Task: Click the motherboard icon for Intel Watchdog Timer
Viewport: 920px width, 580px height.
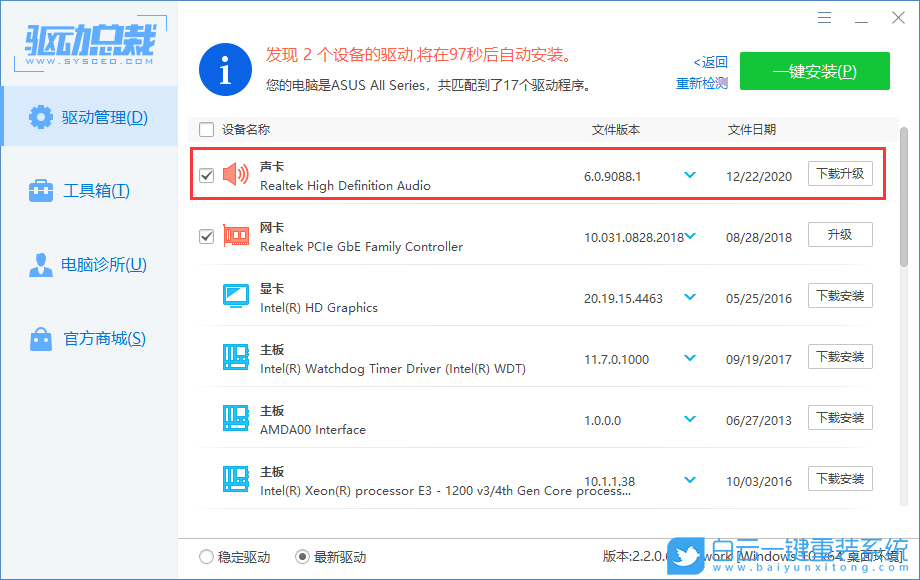Action: click(235, 356)
